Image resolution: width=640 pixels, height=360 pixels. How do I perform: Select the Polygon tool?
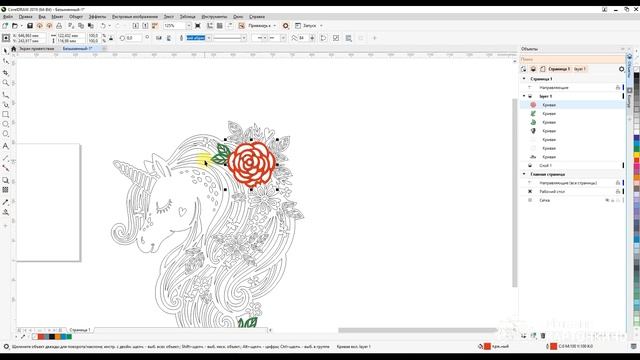tap(5, 134)
